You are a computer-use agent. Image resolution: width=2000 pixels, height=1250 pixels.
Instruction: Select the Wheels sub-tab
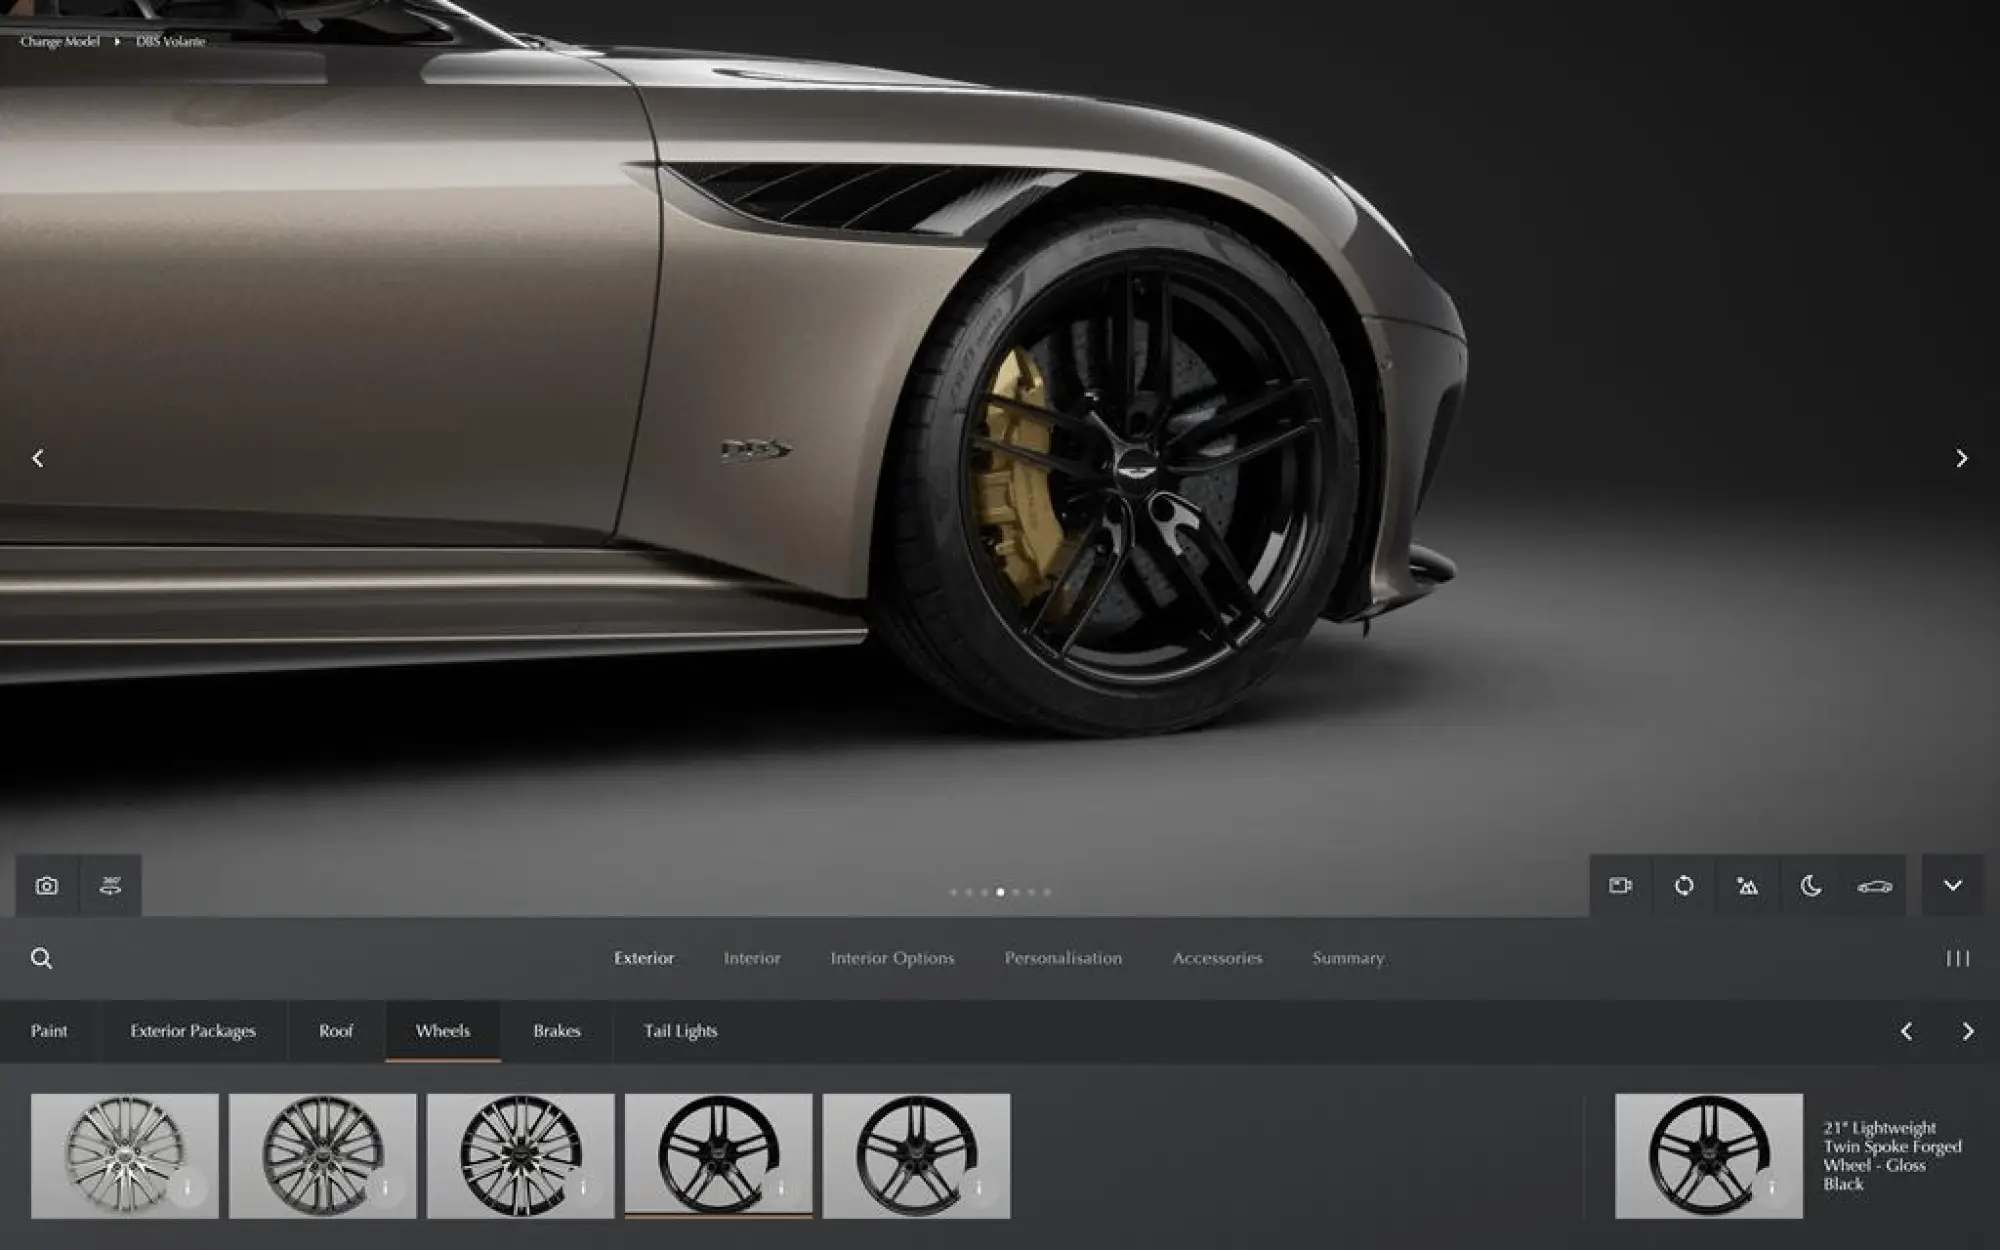[443, 1031]
